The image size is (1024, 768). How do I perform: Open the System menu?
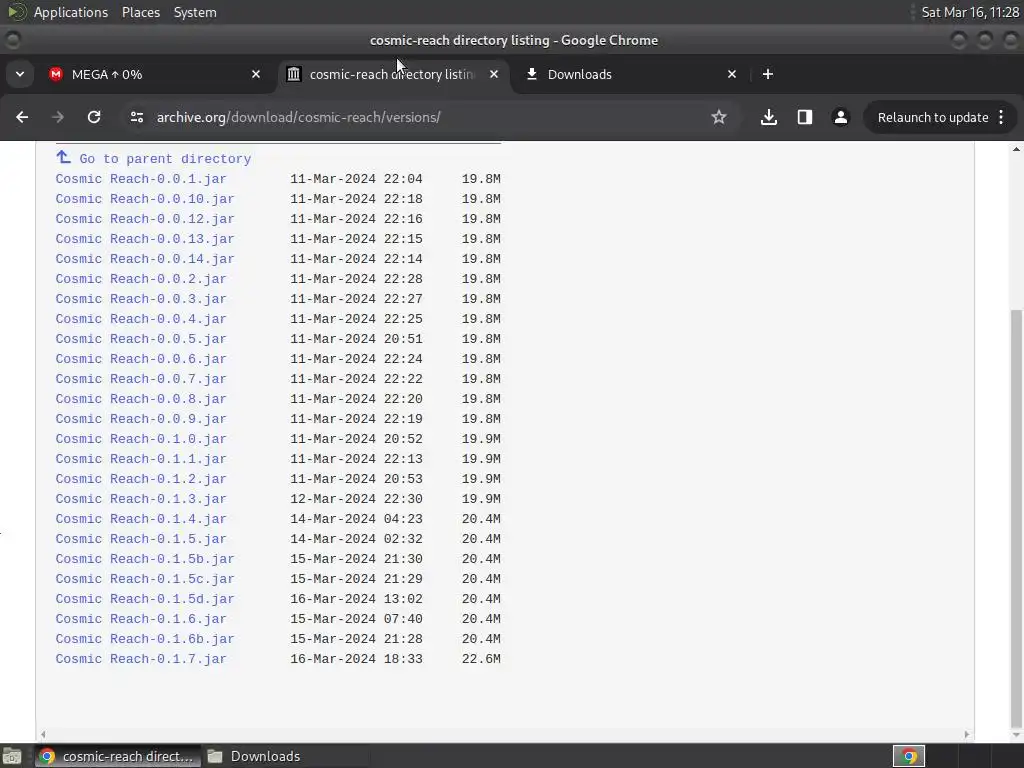195,12
